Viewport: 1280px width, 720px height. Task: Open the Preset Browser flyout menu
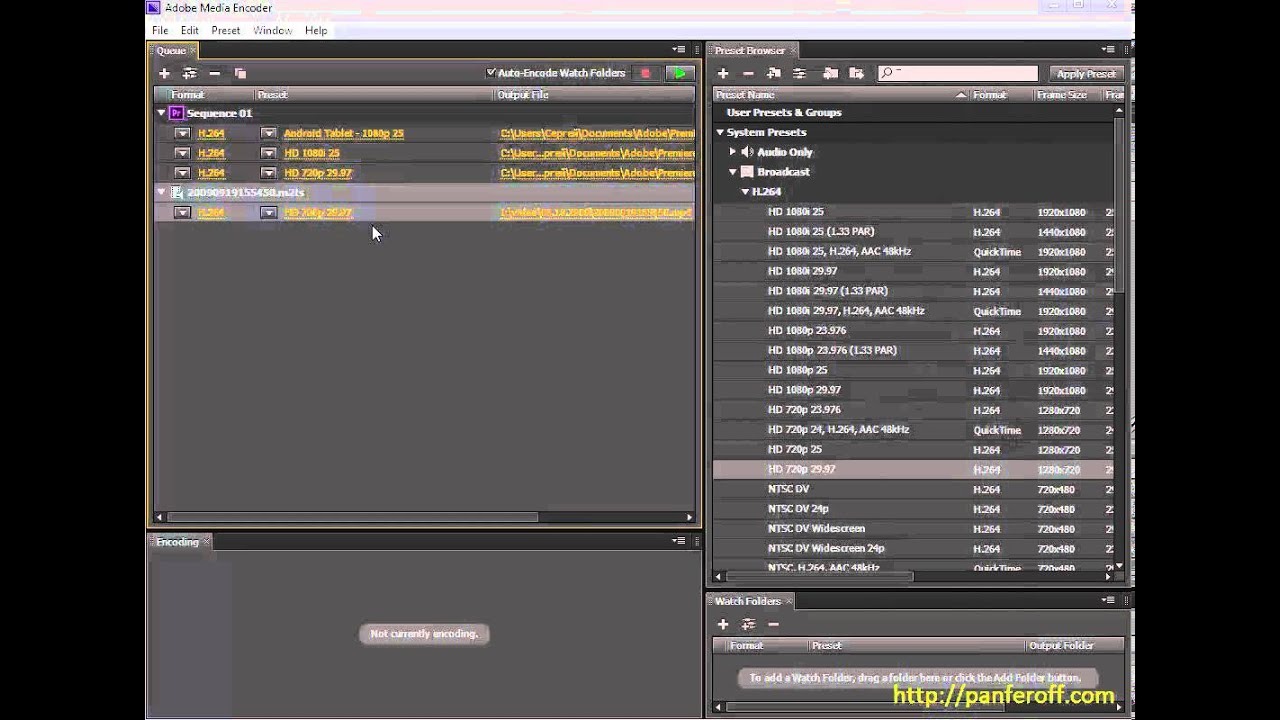[1107, 50]
